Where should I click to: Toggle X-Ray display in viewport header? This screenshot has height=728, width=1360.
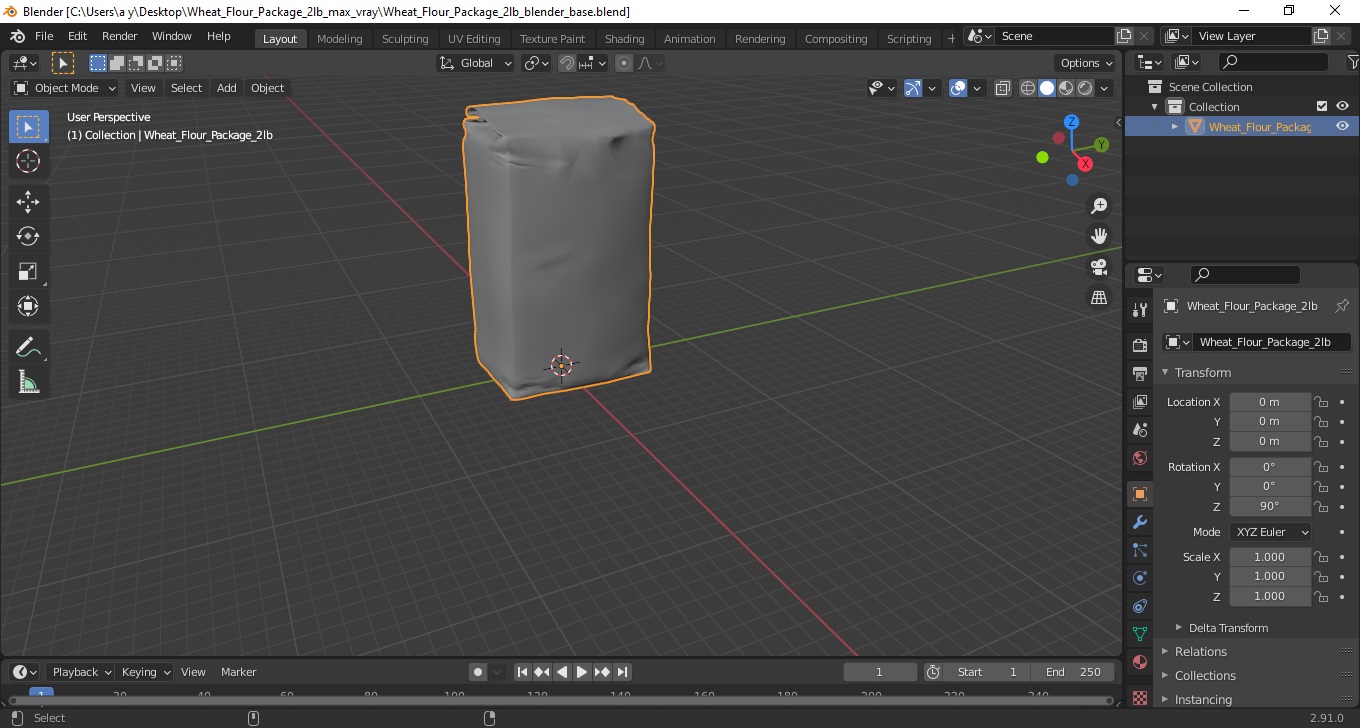pyautogui.click(x=1003, y=88)
